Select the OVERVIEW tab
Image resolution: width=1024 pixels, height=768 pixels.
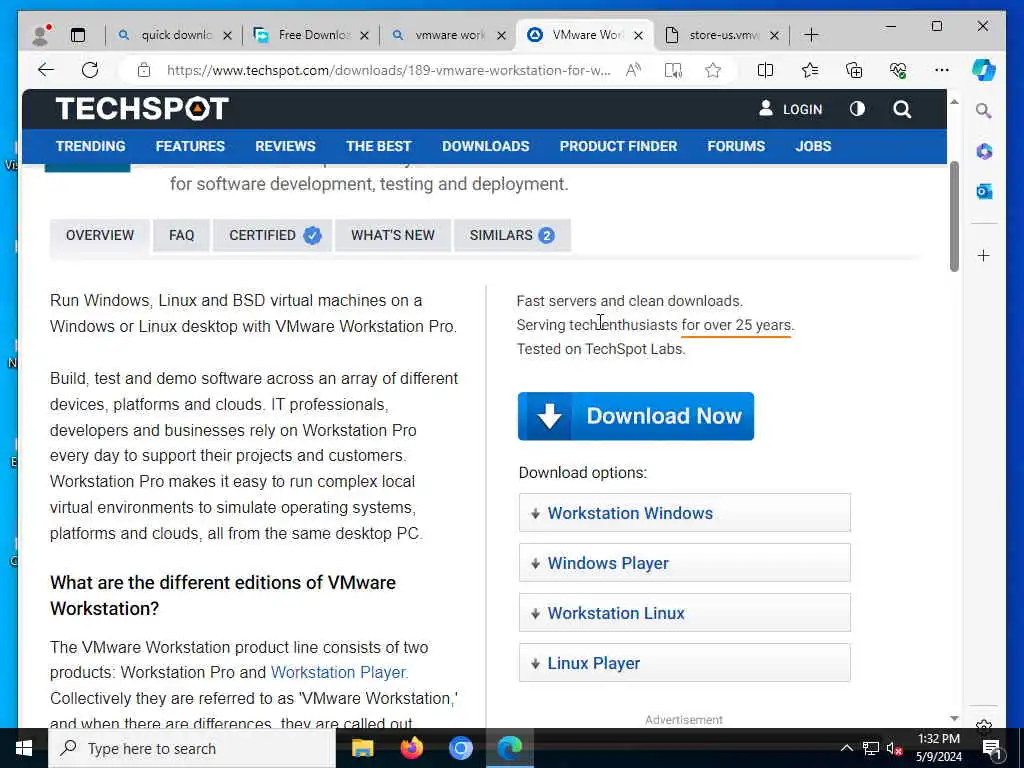pos(100,235)
